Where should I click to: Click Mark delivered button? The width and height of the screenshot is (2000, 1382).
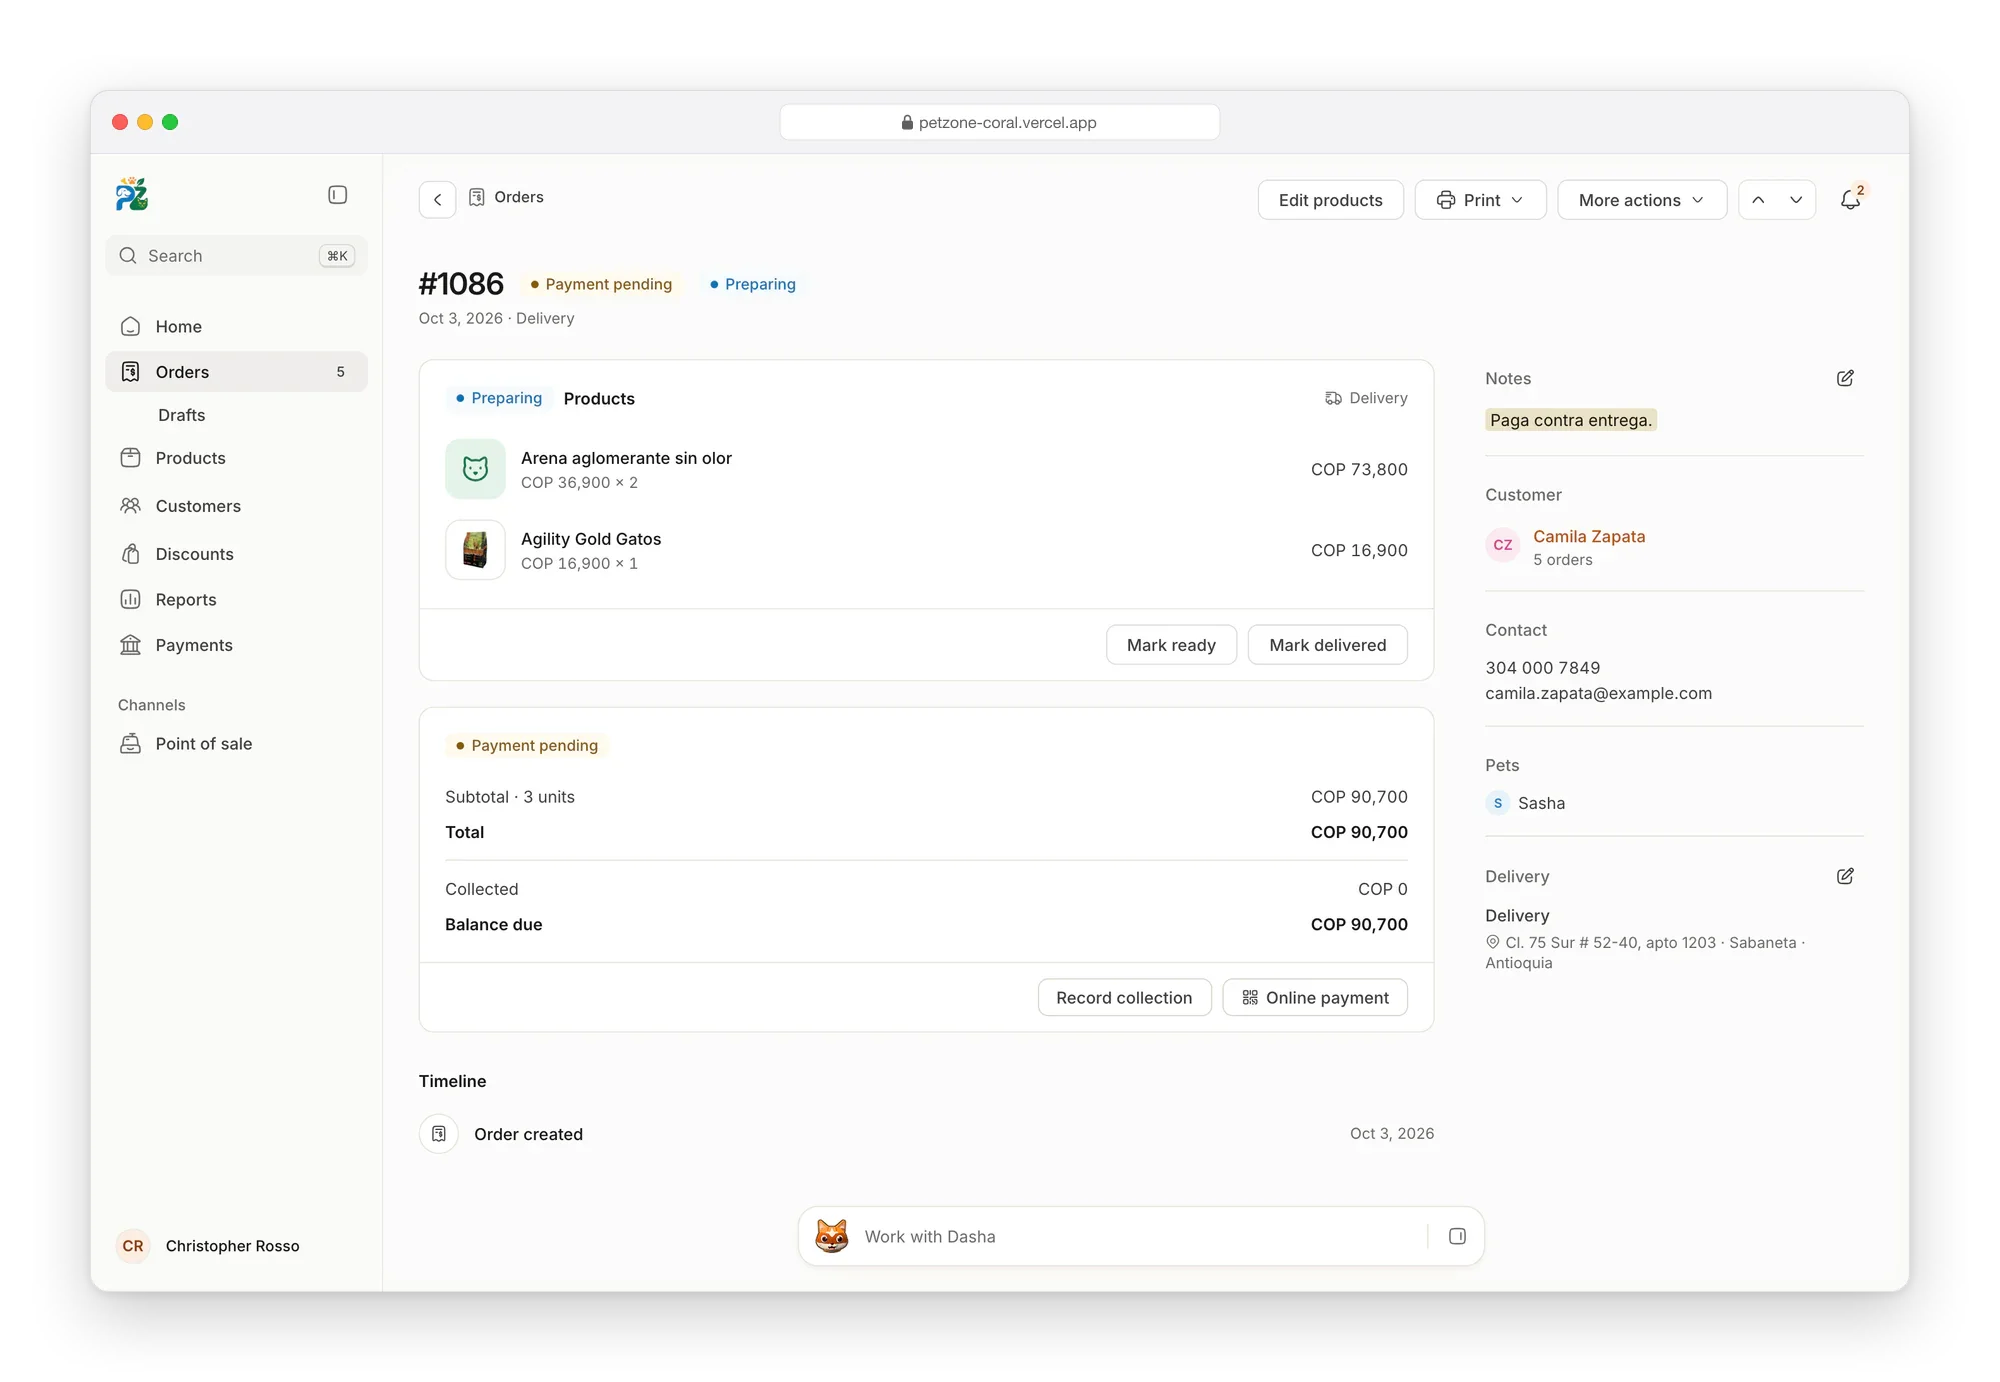coord(1327,645)
